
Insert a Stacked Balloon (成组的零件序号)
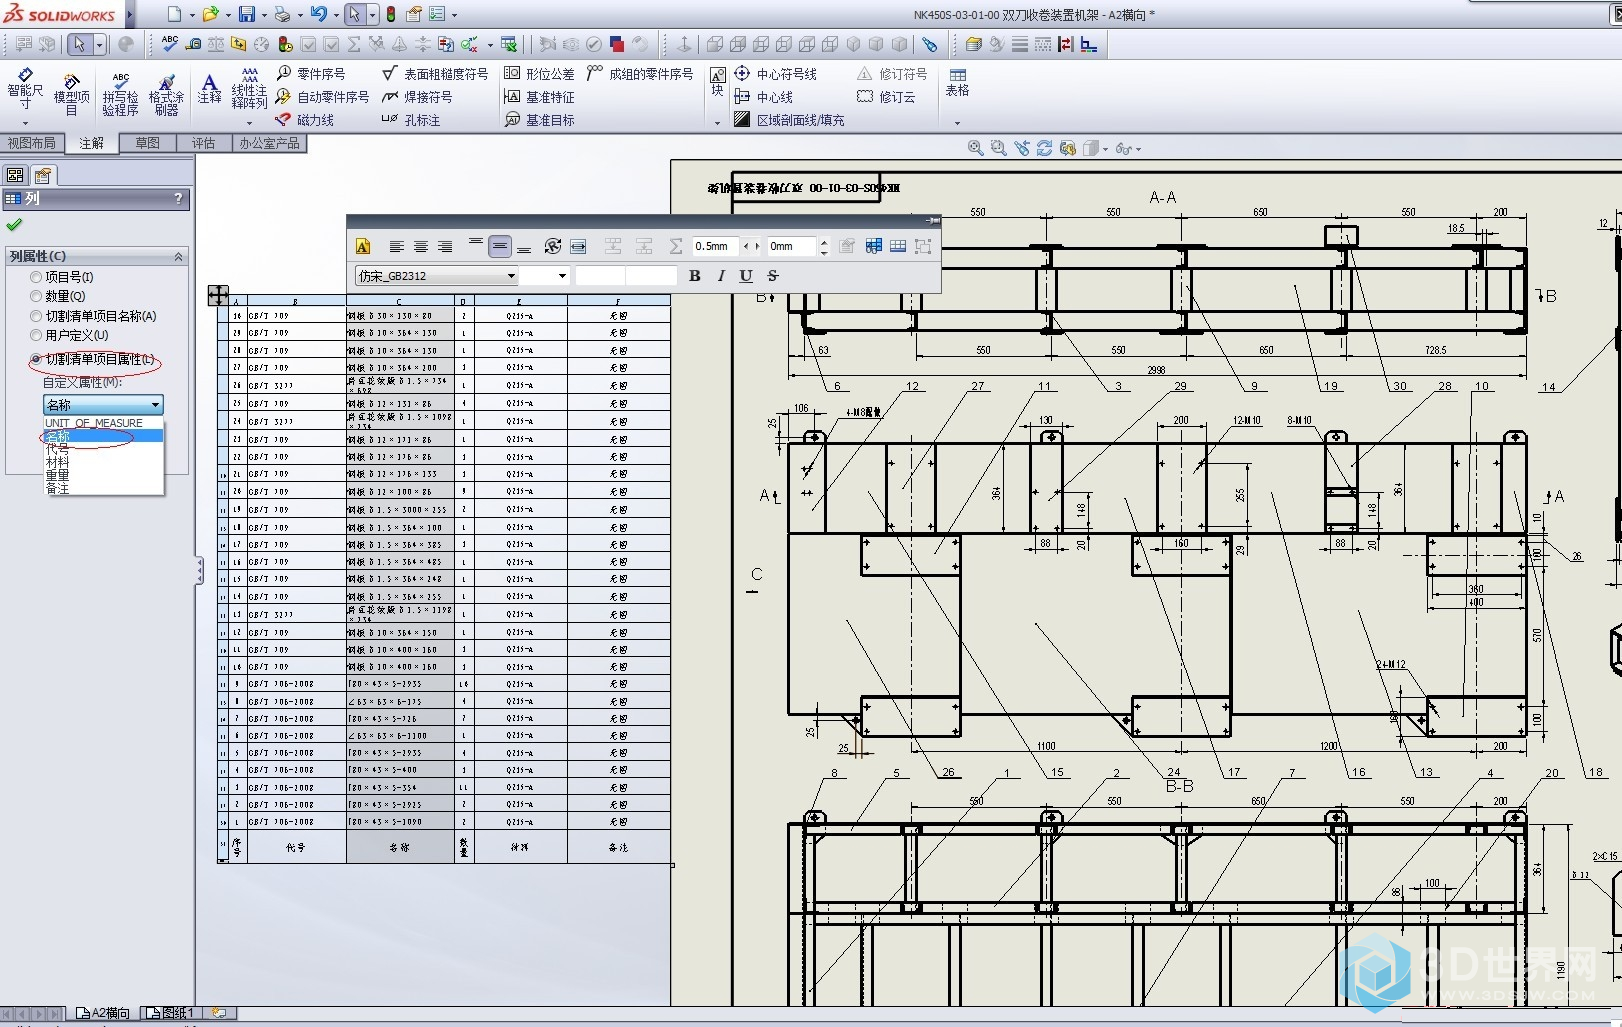(x=640, y=74)
